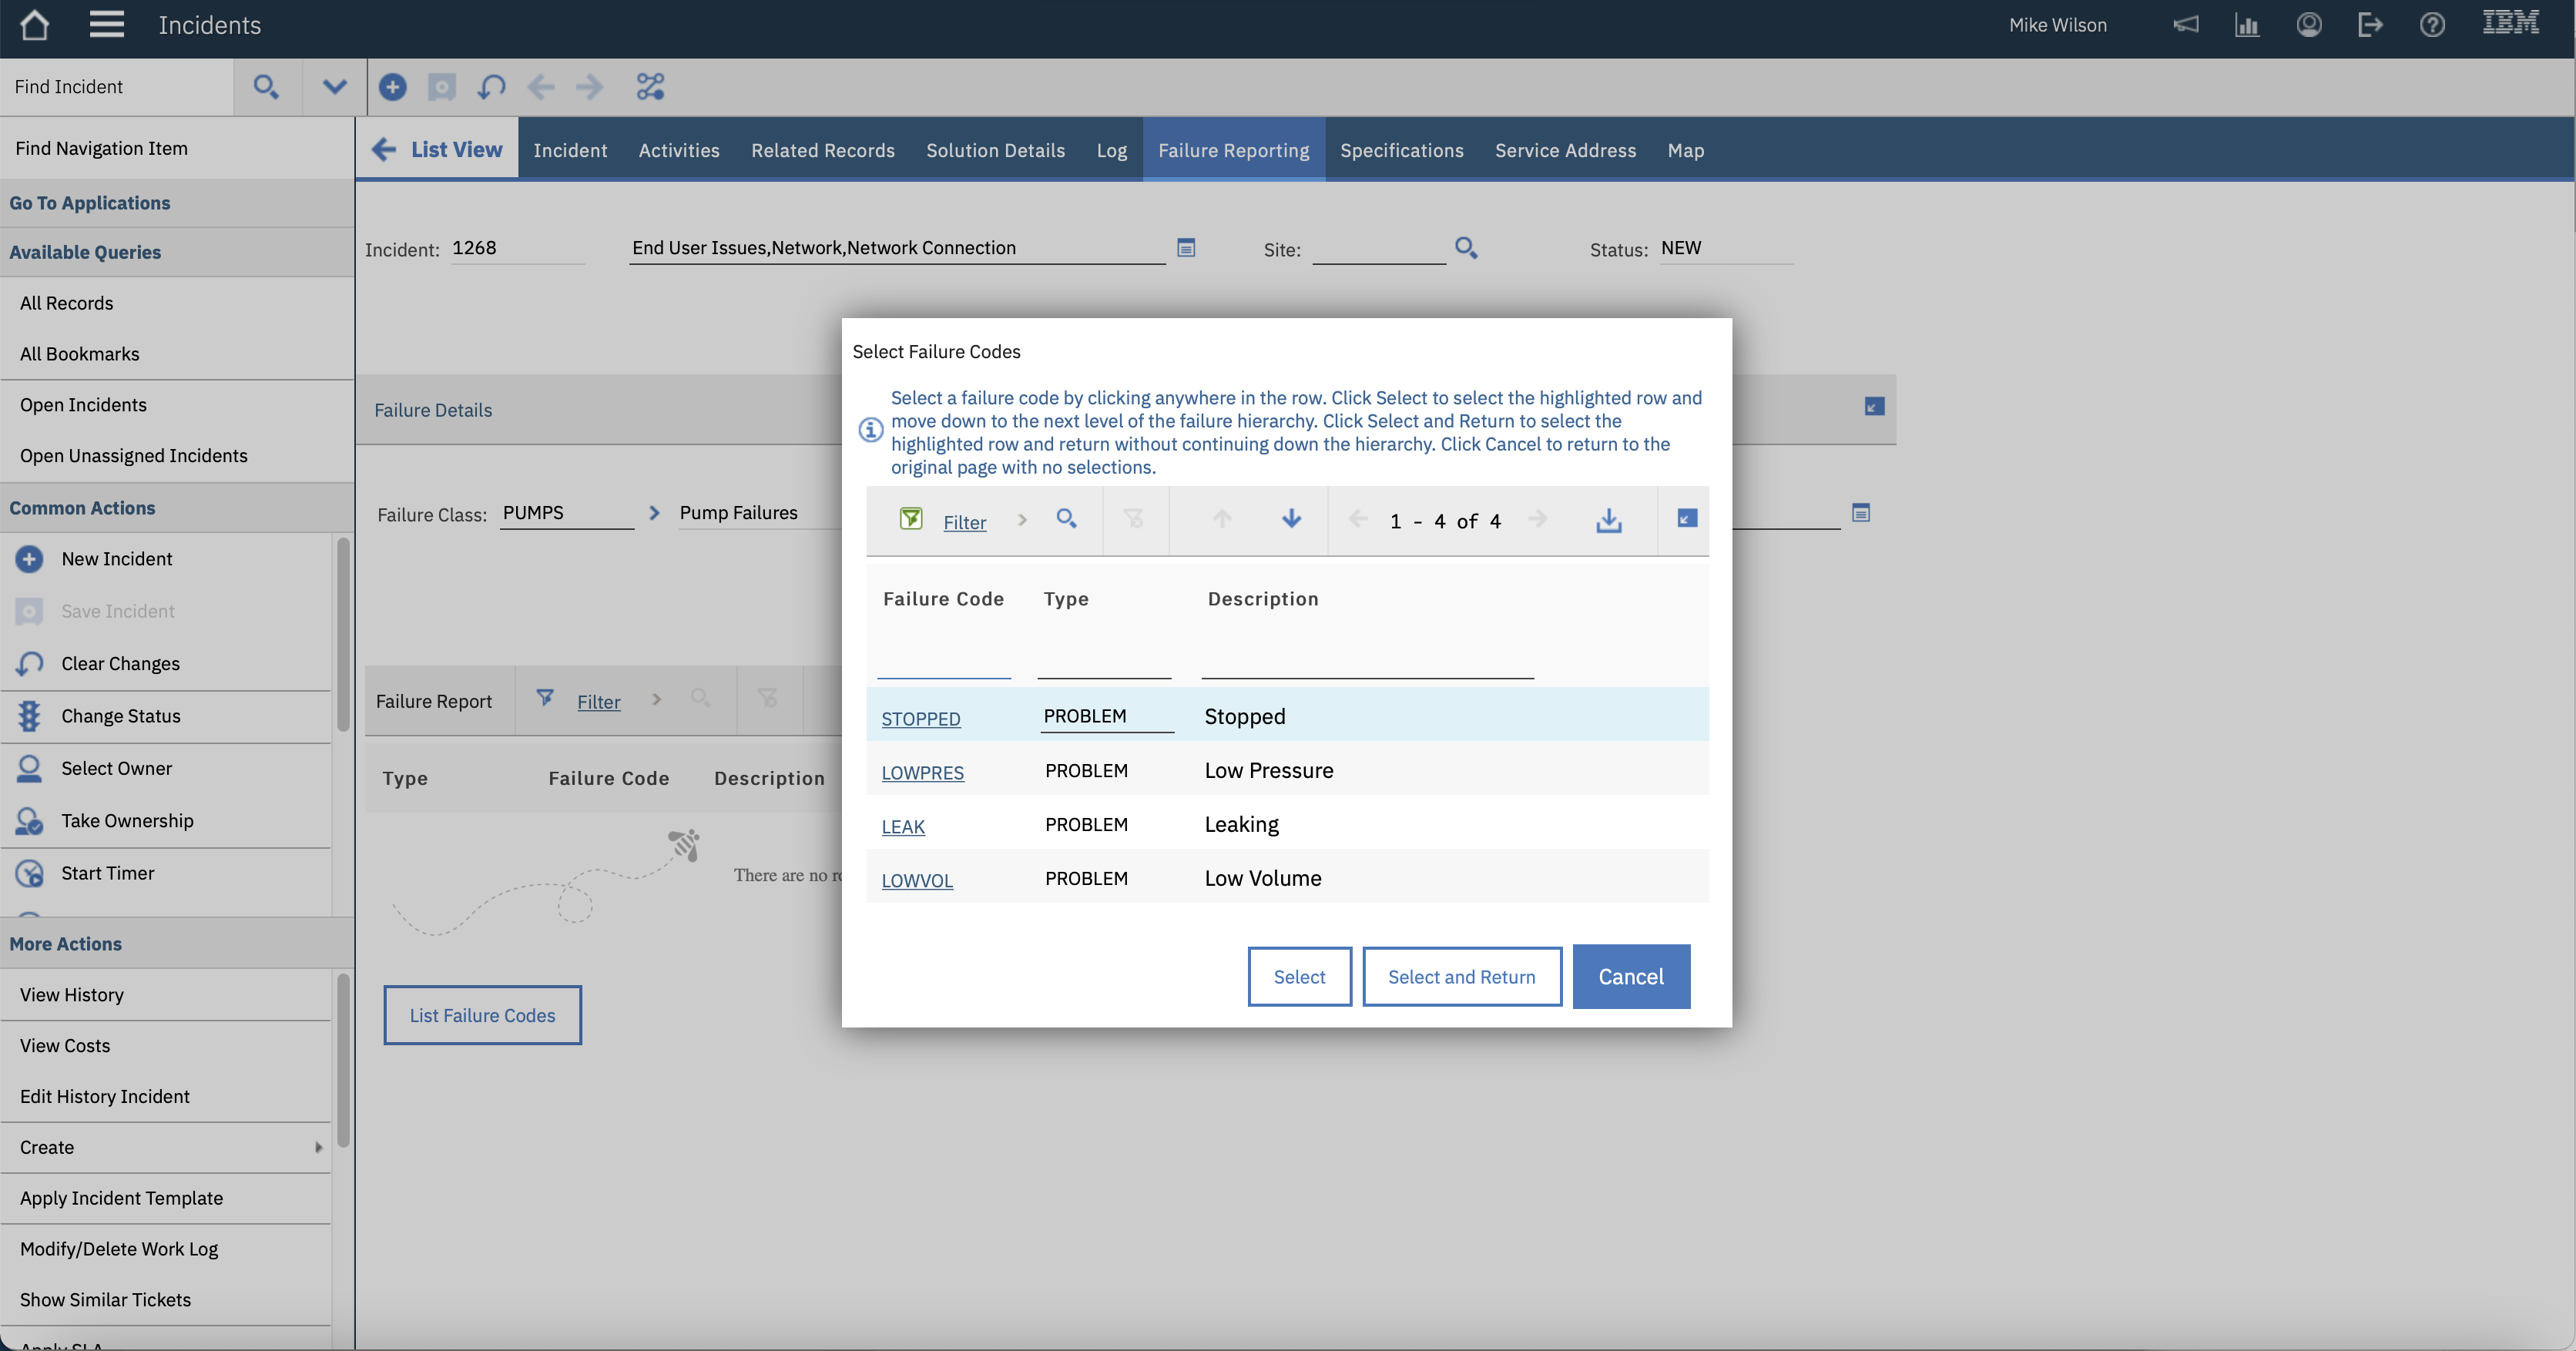The height and width of the screenshot is (1351, 2576).
Task: Open the hamburger navigation menu
Action: pos(106,25)
